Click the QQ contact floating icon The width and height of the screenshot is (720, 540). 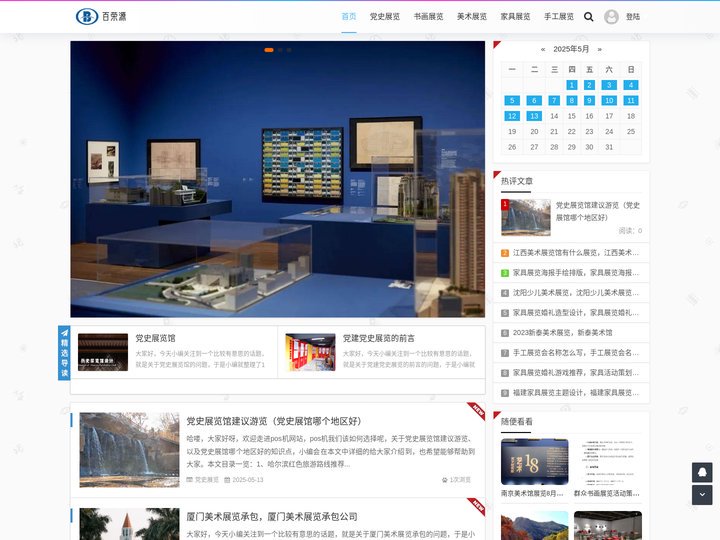(702, 472)
